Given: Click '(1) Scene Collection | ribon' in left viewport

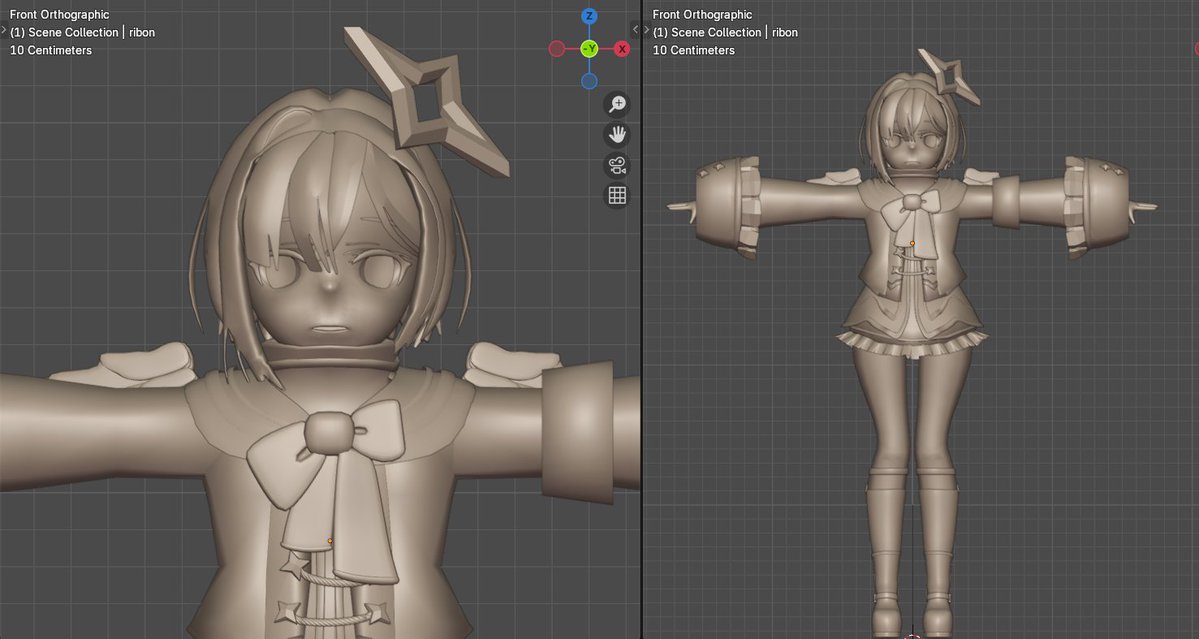Looking at the screenshot, I should pyautogui.click(x=83, y=32).
